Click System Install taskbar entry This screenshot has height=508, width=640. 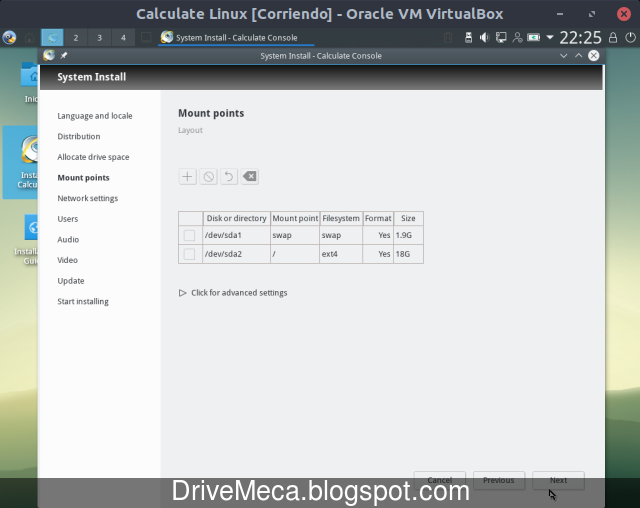pyautogui.click(x=236, y=38)
